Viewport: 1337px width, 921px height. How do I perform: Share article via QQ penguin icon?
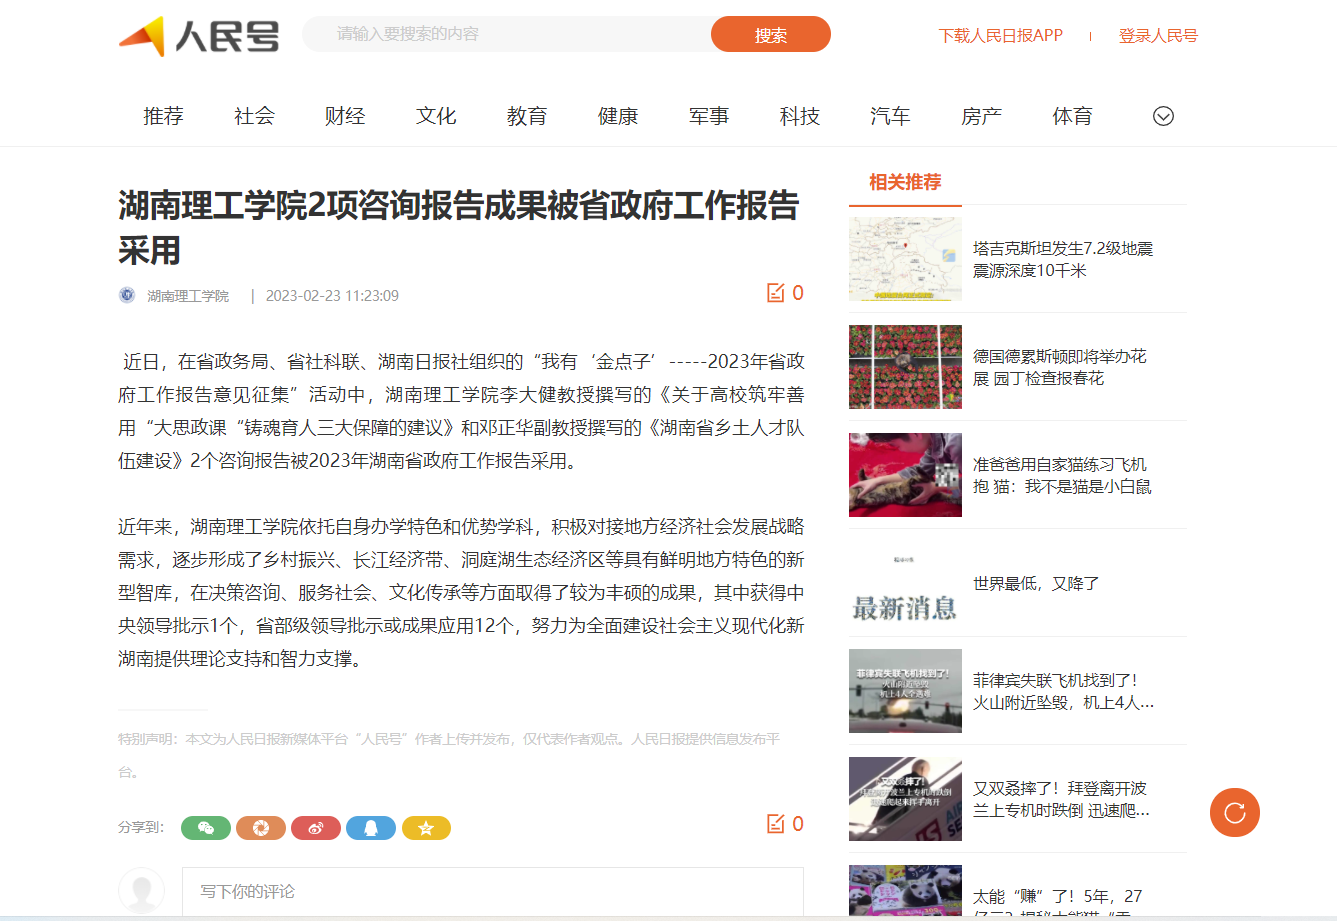point(371,828)
